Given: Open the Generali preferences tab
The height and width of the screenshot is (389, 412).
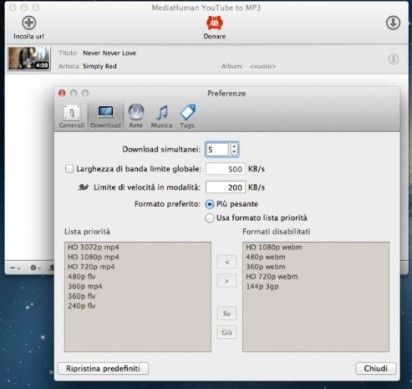Looking at the screenshot, I should 72,116.
